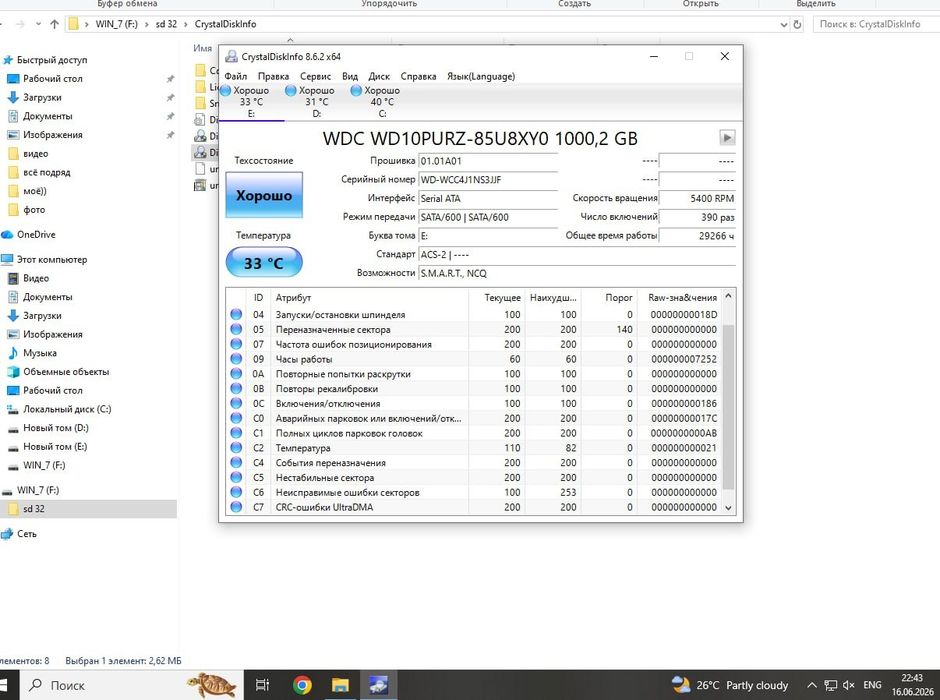Click the next disk arrow button

coord(727,138)
